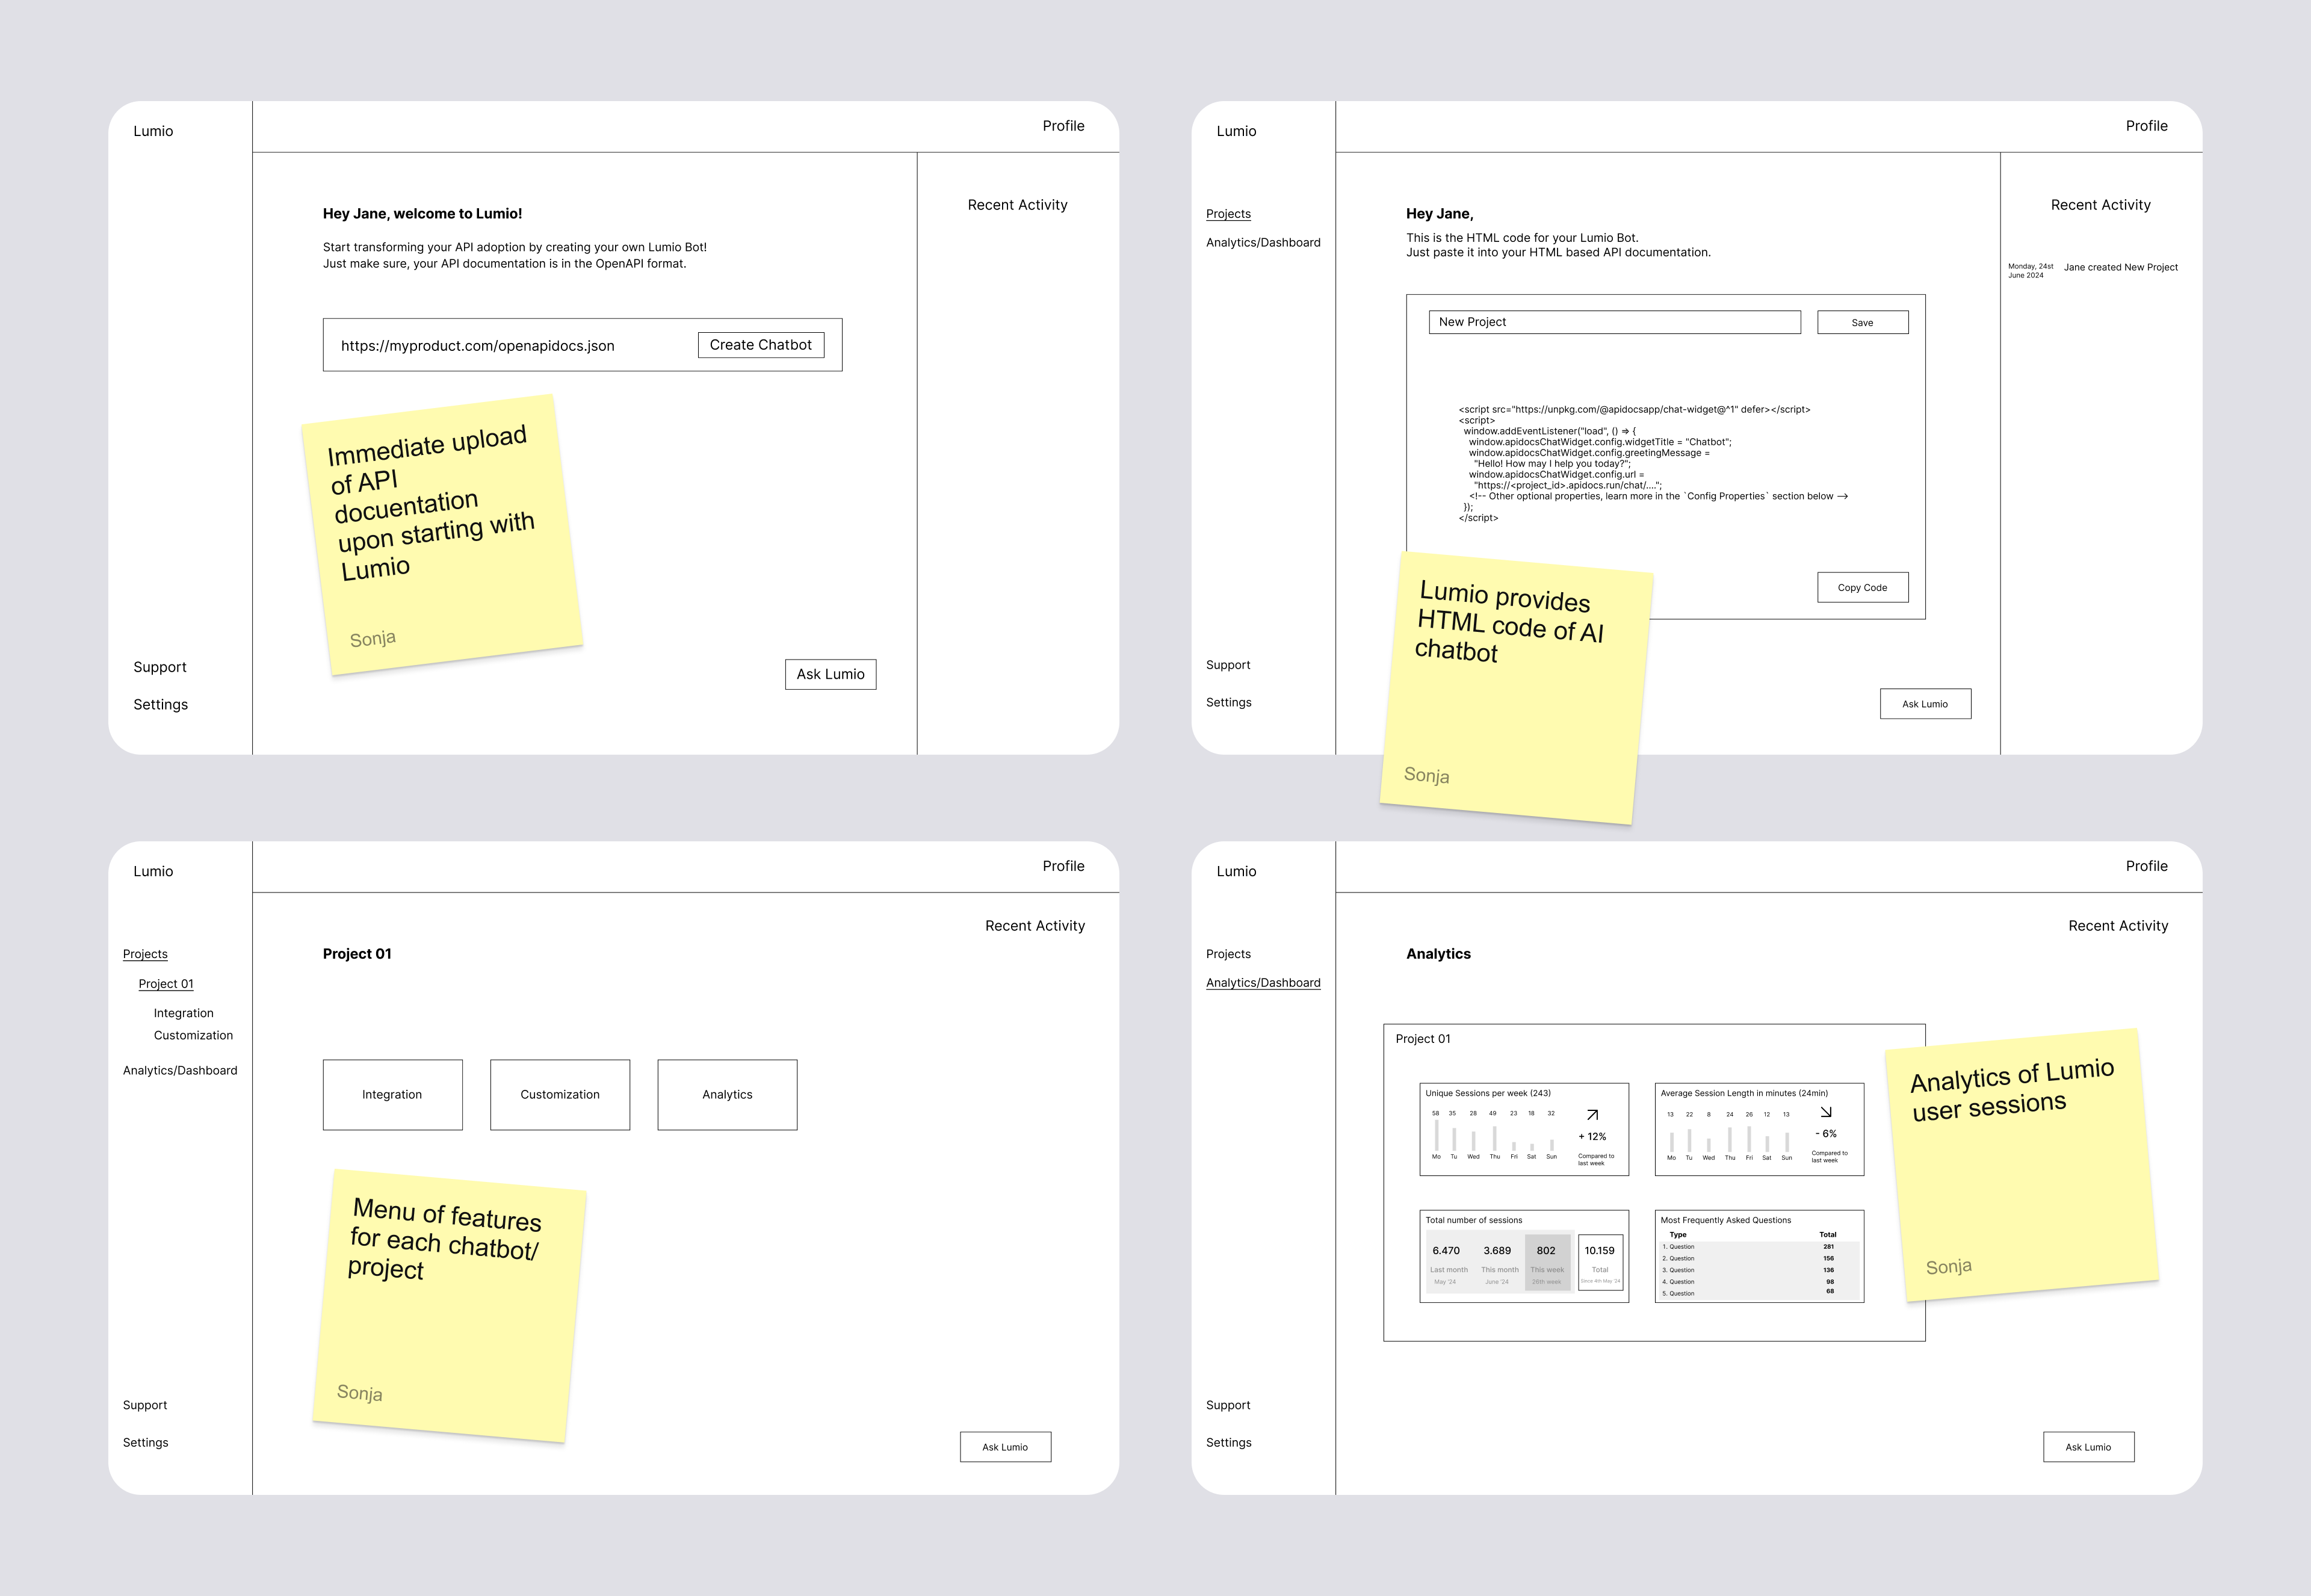Click 'Jane created New Project' activity entry

2120,267
